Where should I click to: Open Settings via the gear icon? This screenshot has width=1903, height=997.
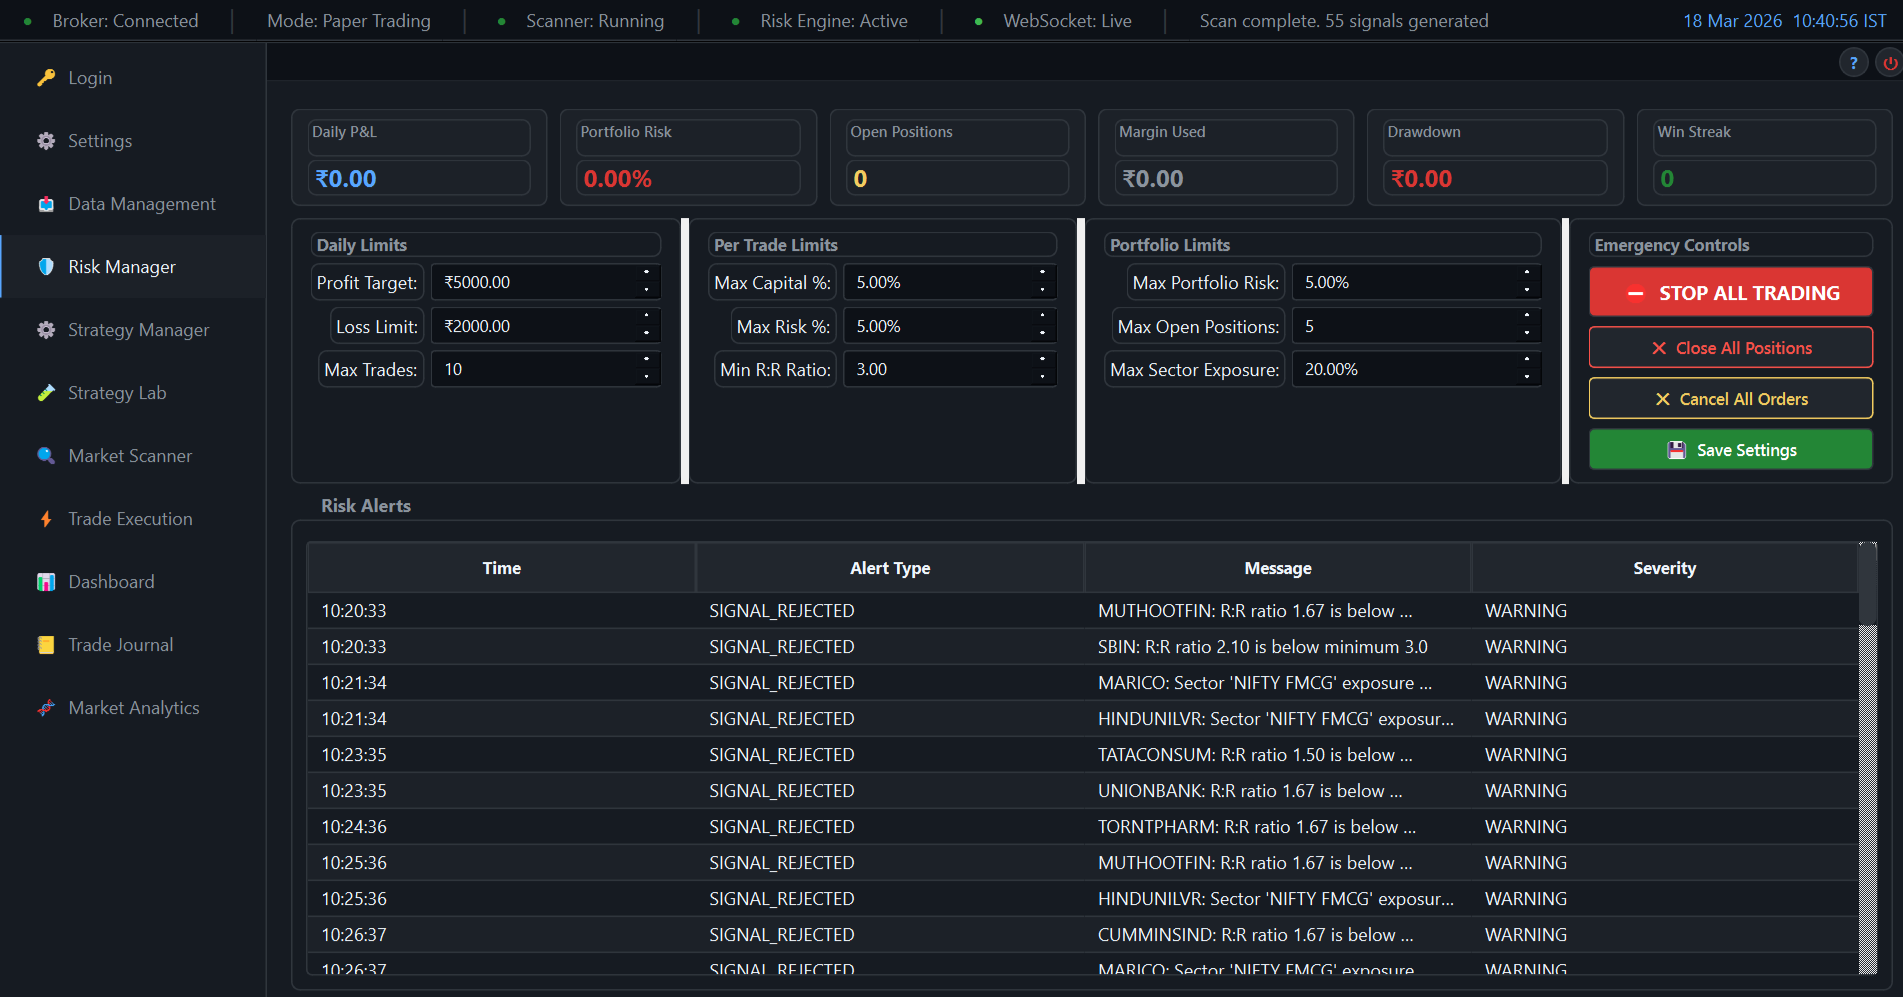tap(46, 140)
